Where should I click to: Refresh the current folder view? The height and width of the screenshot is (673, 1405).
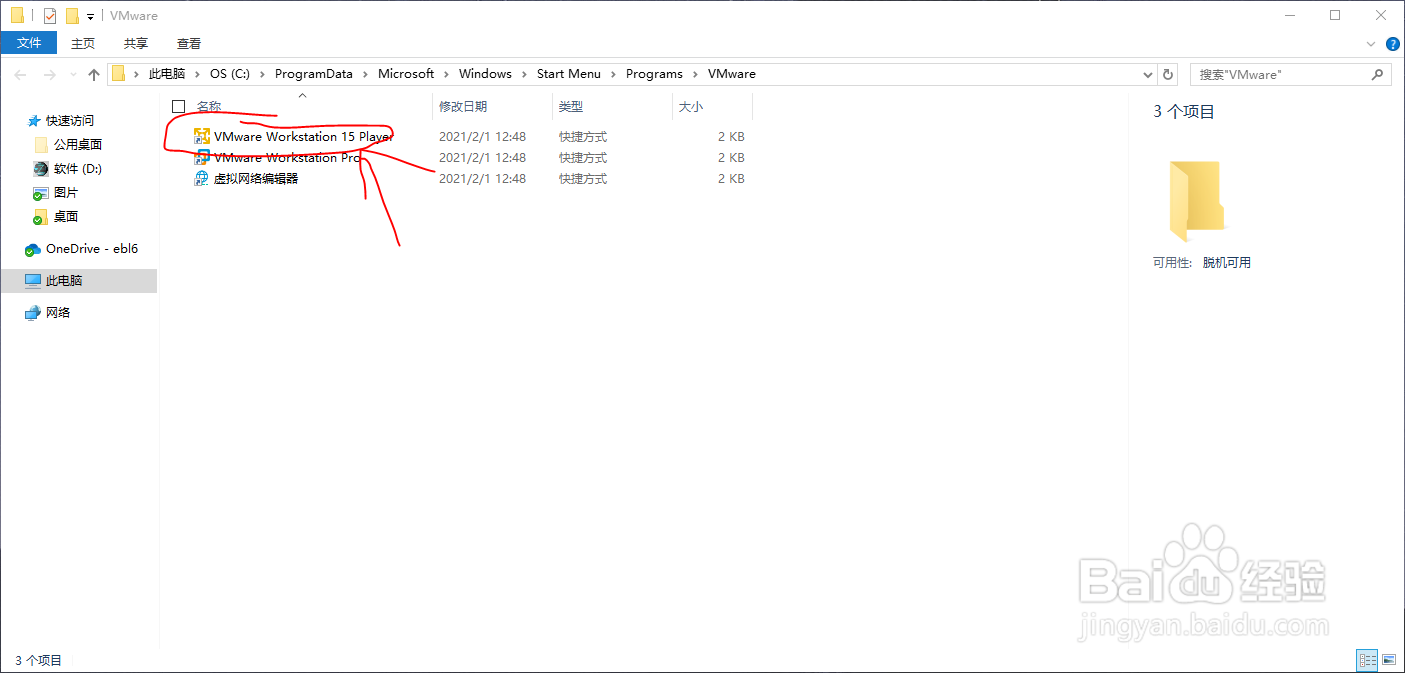1168,74
